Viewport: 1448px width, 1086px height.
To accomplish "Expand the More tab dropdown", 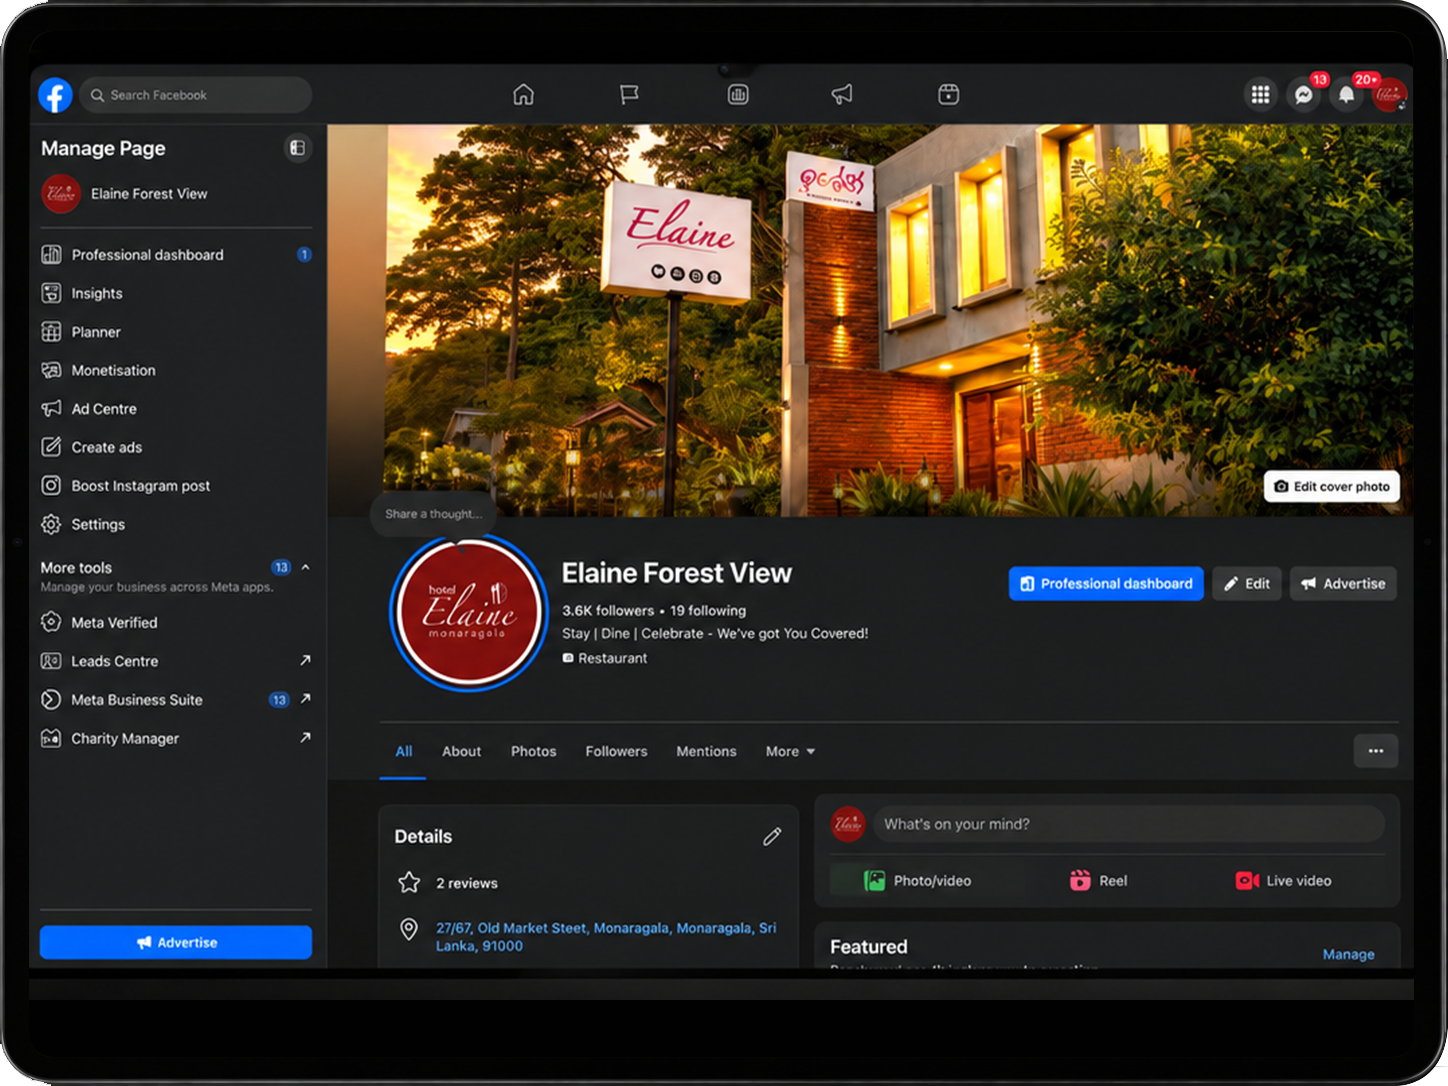I will click(790, 751).
